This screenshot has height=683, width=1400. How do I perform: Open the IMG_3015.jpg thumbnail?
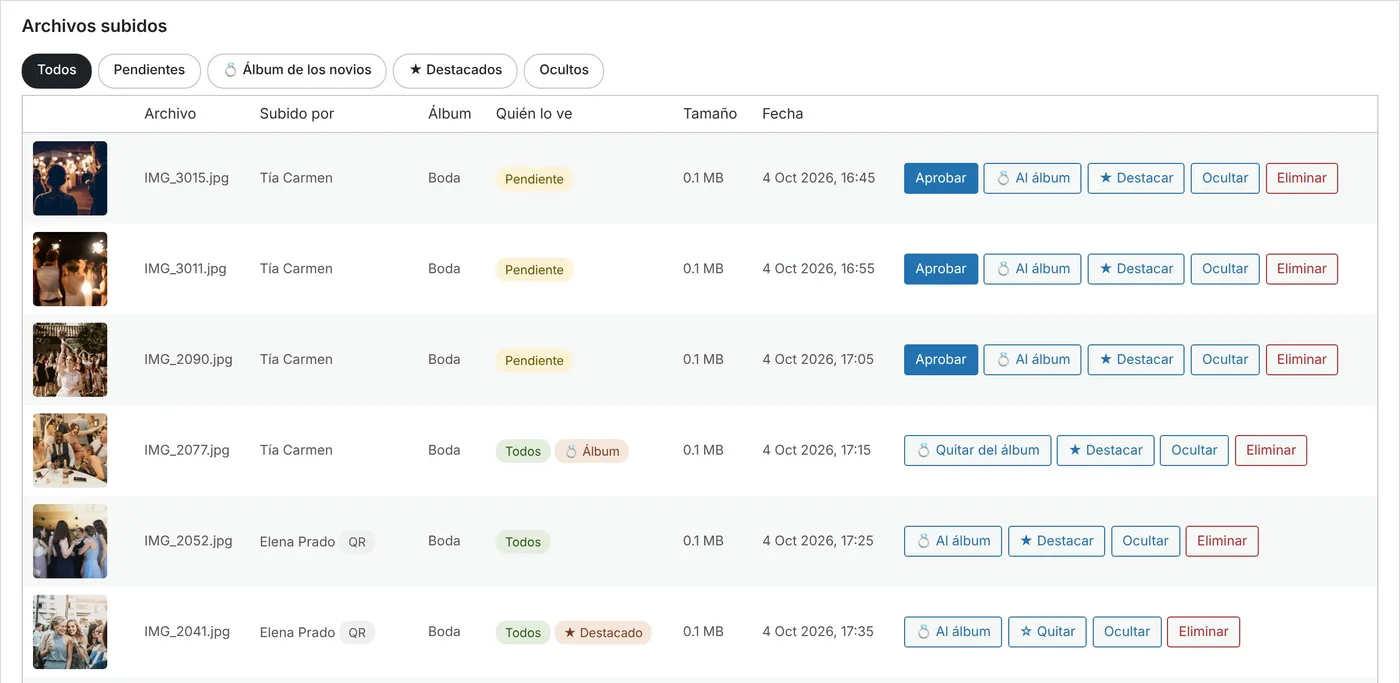(x=70, y=178)
